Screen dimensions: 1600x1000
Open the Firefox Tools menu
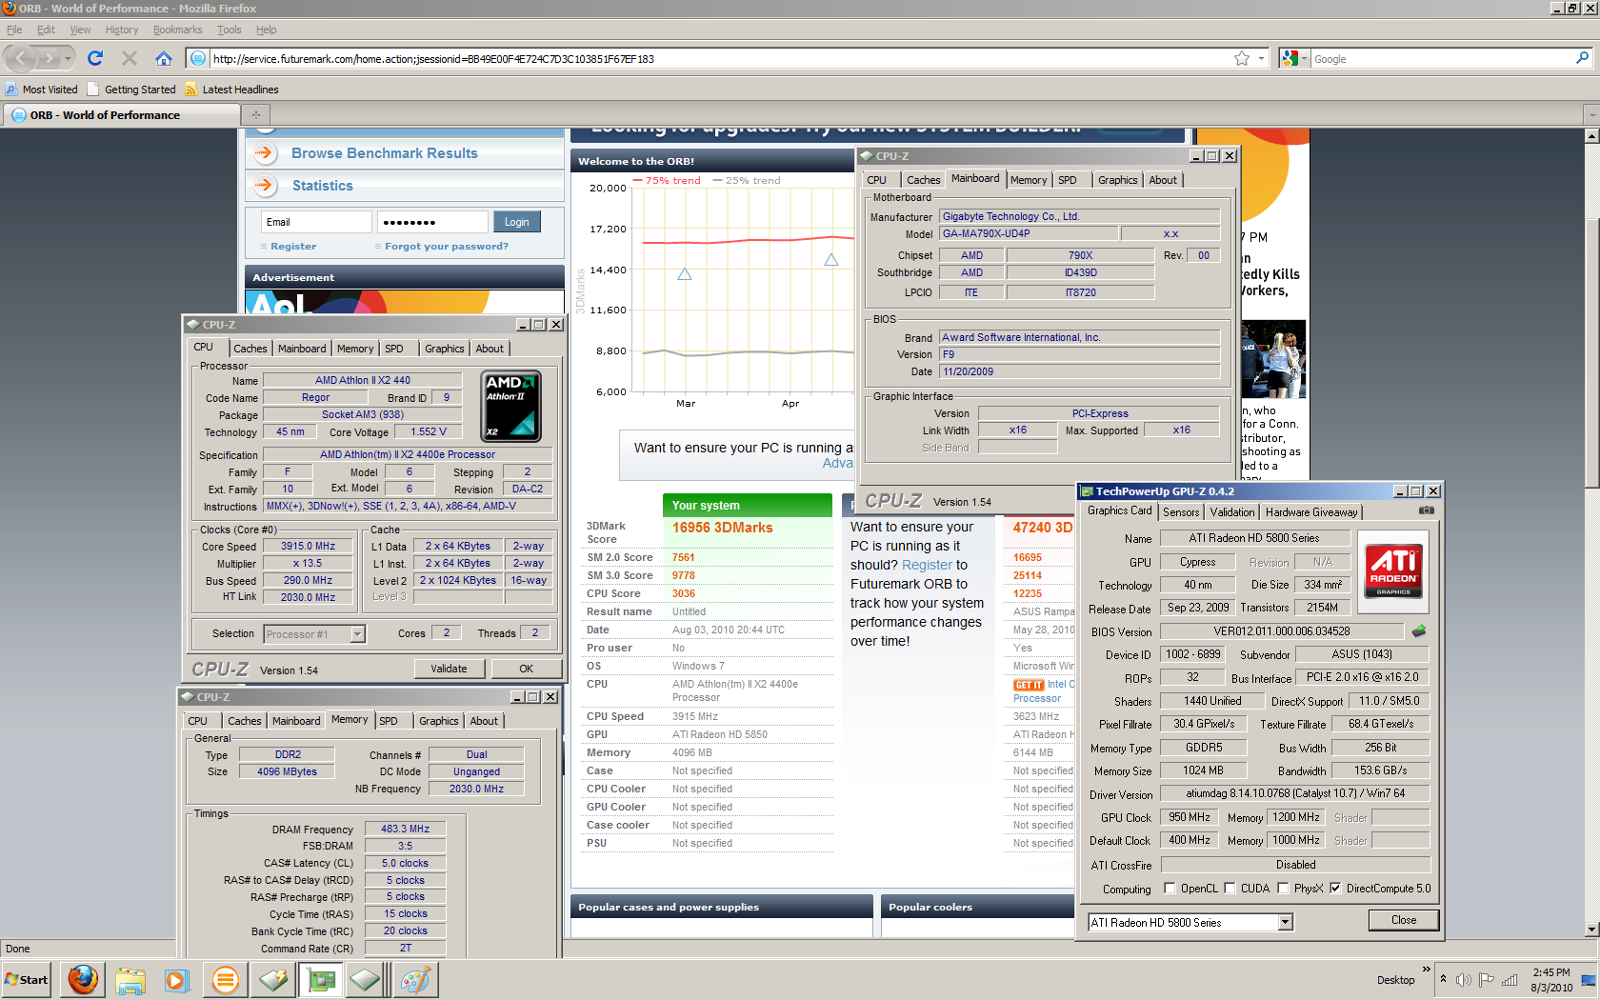pyautogui.click(x=229, y=30)
